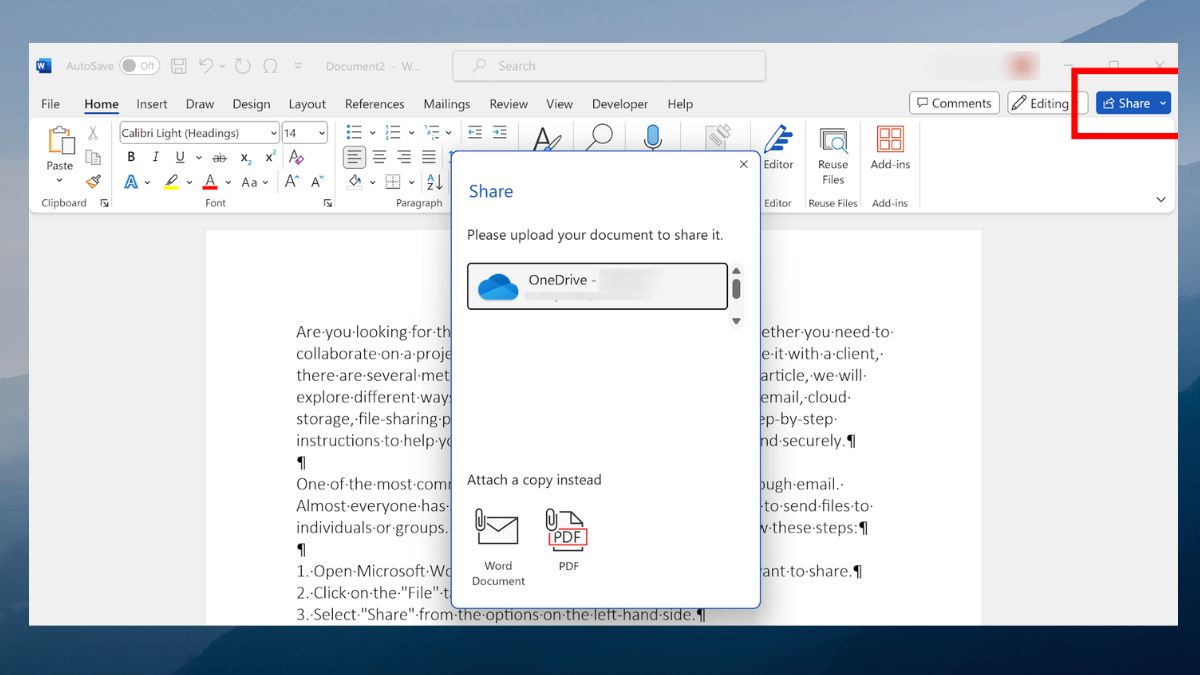Increase the font size
Viewport: 1200px width, 675px height.
pyautogui.click(x=292, y=182)
